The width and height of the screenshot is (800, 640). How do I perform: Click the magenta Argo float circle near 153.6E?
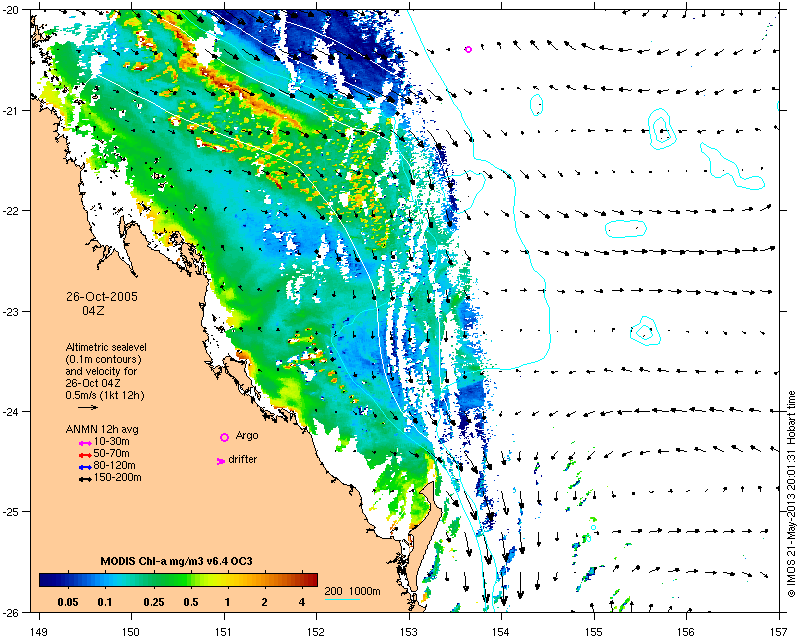pos(468,50)
